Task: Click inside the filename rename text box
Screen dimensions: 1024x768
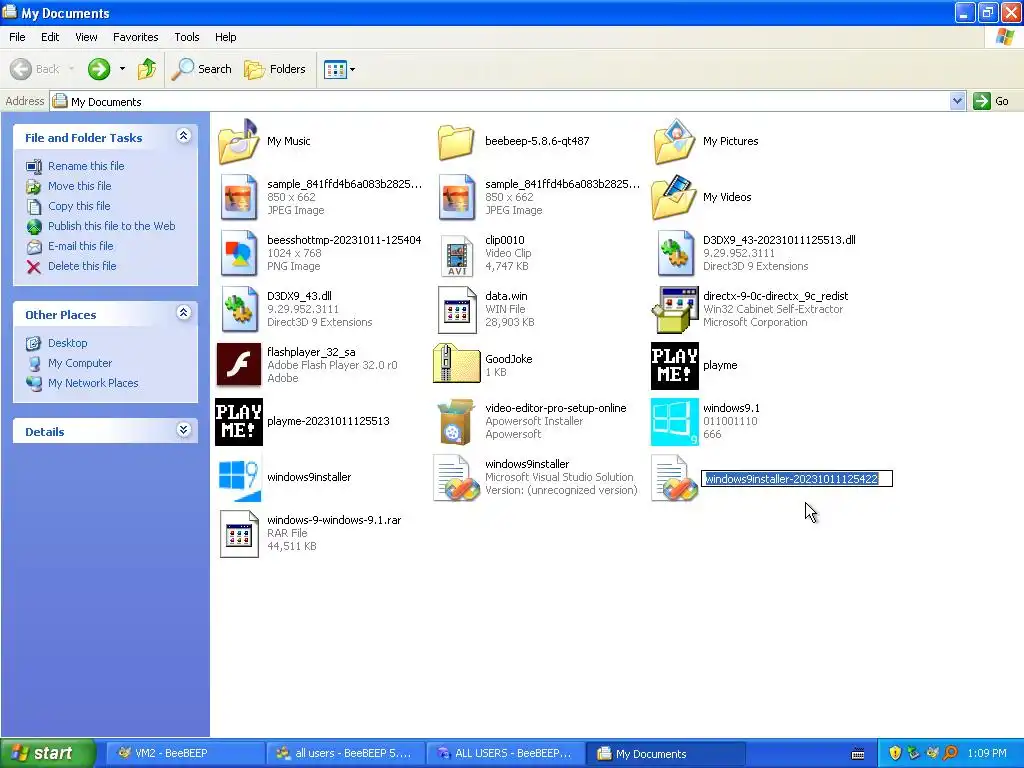Action: 797,479
